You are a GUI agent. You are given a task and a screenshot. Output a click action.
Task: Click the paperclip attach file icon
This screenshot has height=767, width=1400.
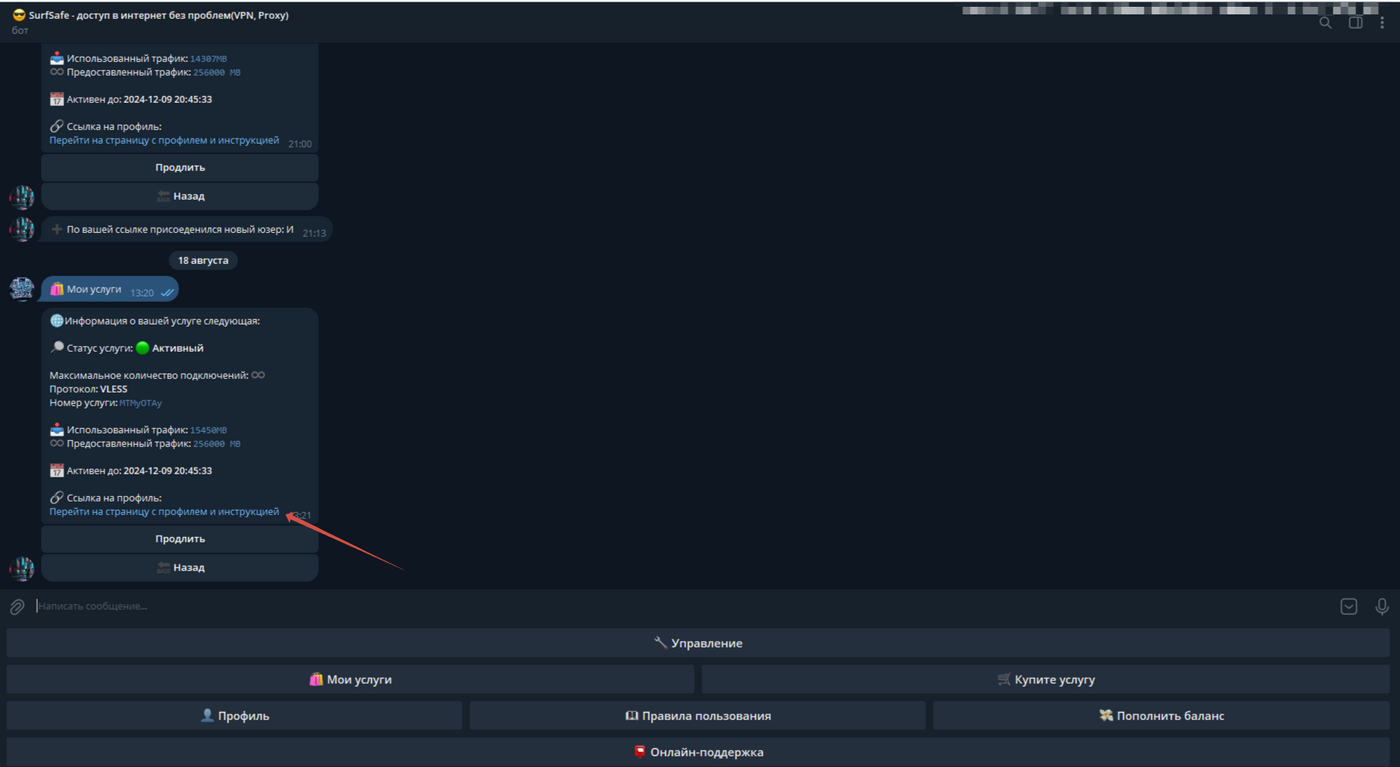pyautogui.click(x=17, y=607)
